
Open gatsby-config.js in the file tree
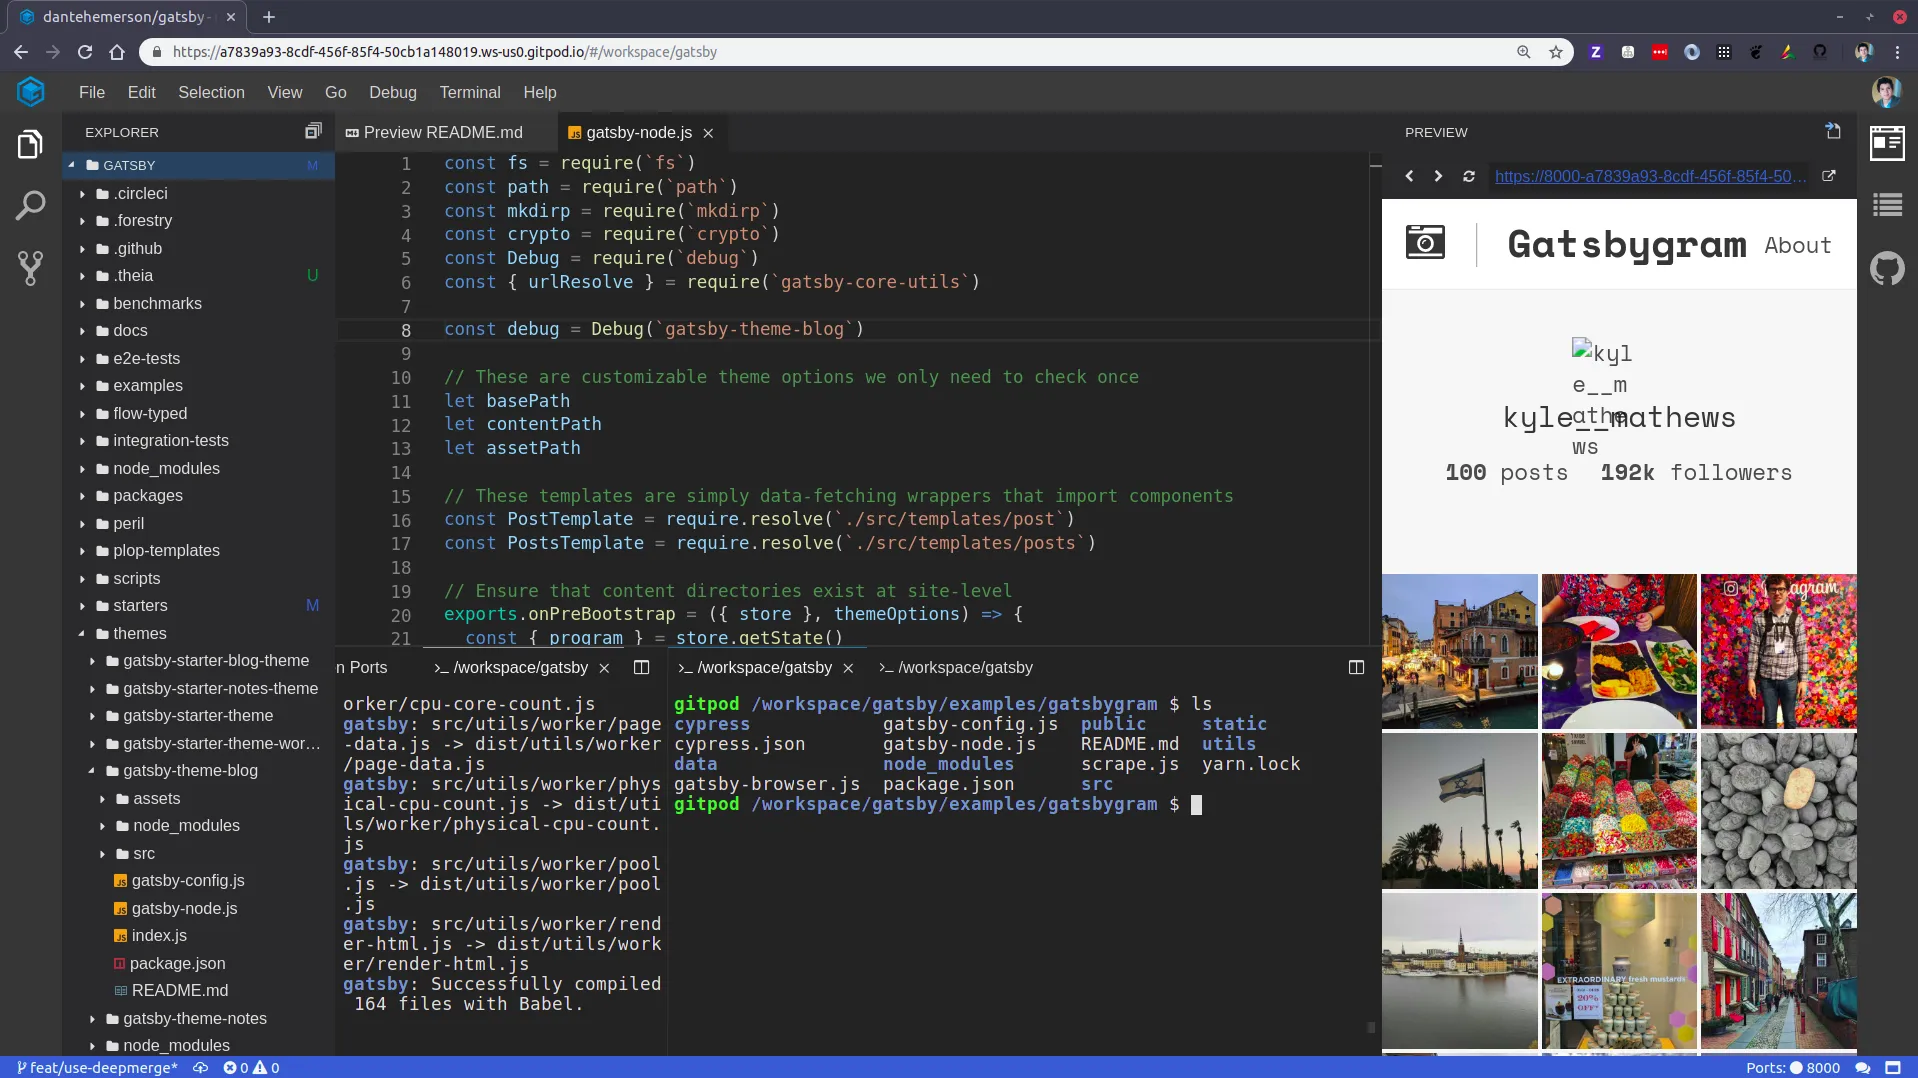[188, 880]
